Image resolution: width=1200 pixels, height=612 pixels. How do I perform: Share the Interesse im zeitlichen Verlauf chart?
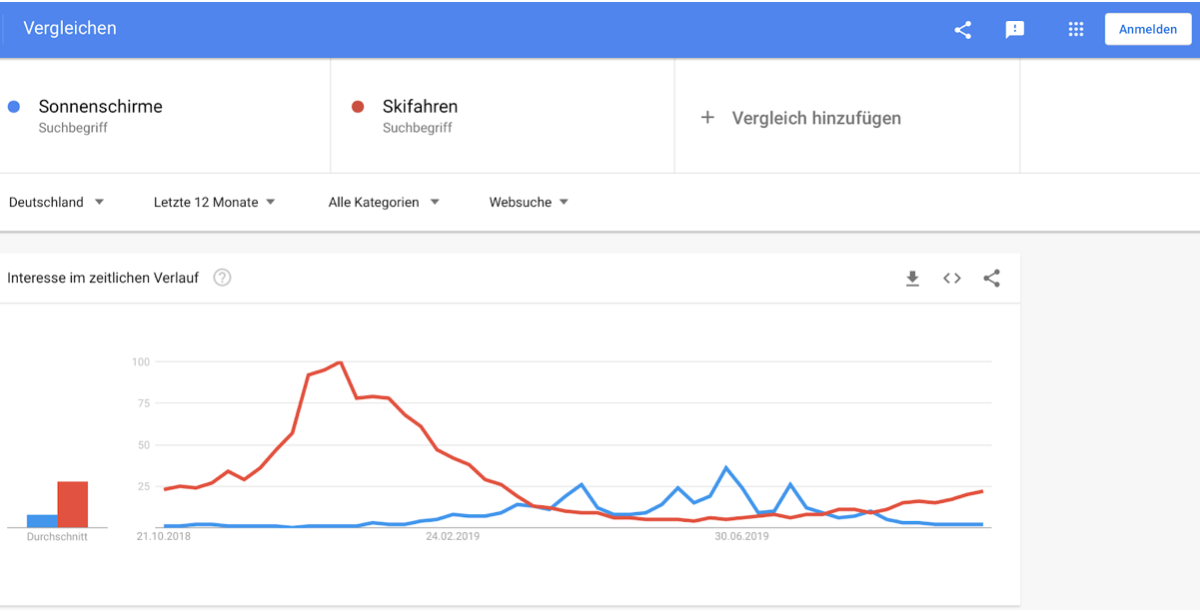coord(991,278)
